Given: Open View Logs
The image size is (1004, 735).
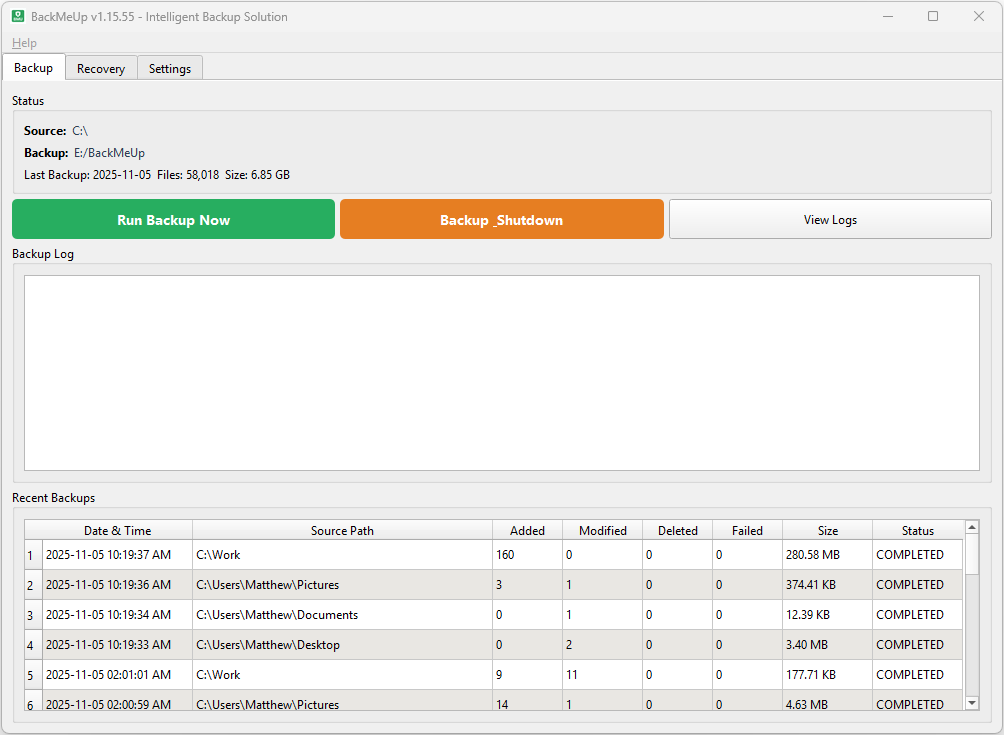Looking at the screenshot, I should click(x=830, y=219).
